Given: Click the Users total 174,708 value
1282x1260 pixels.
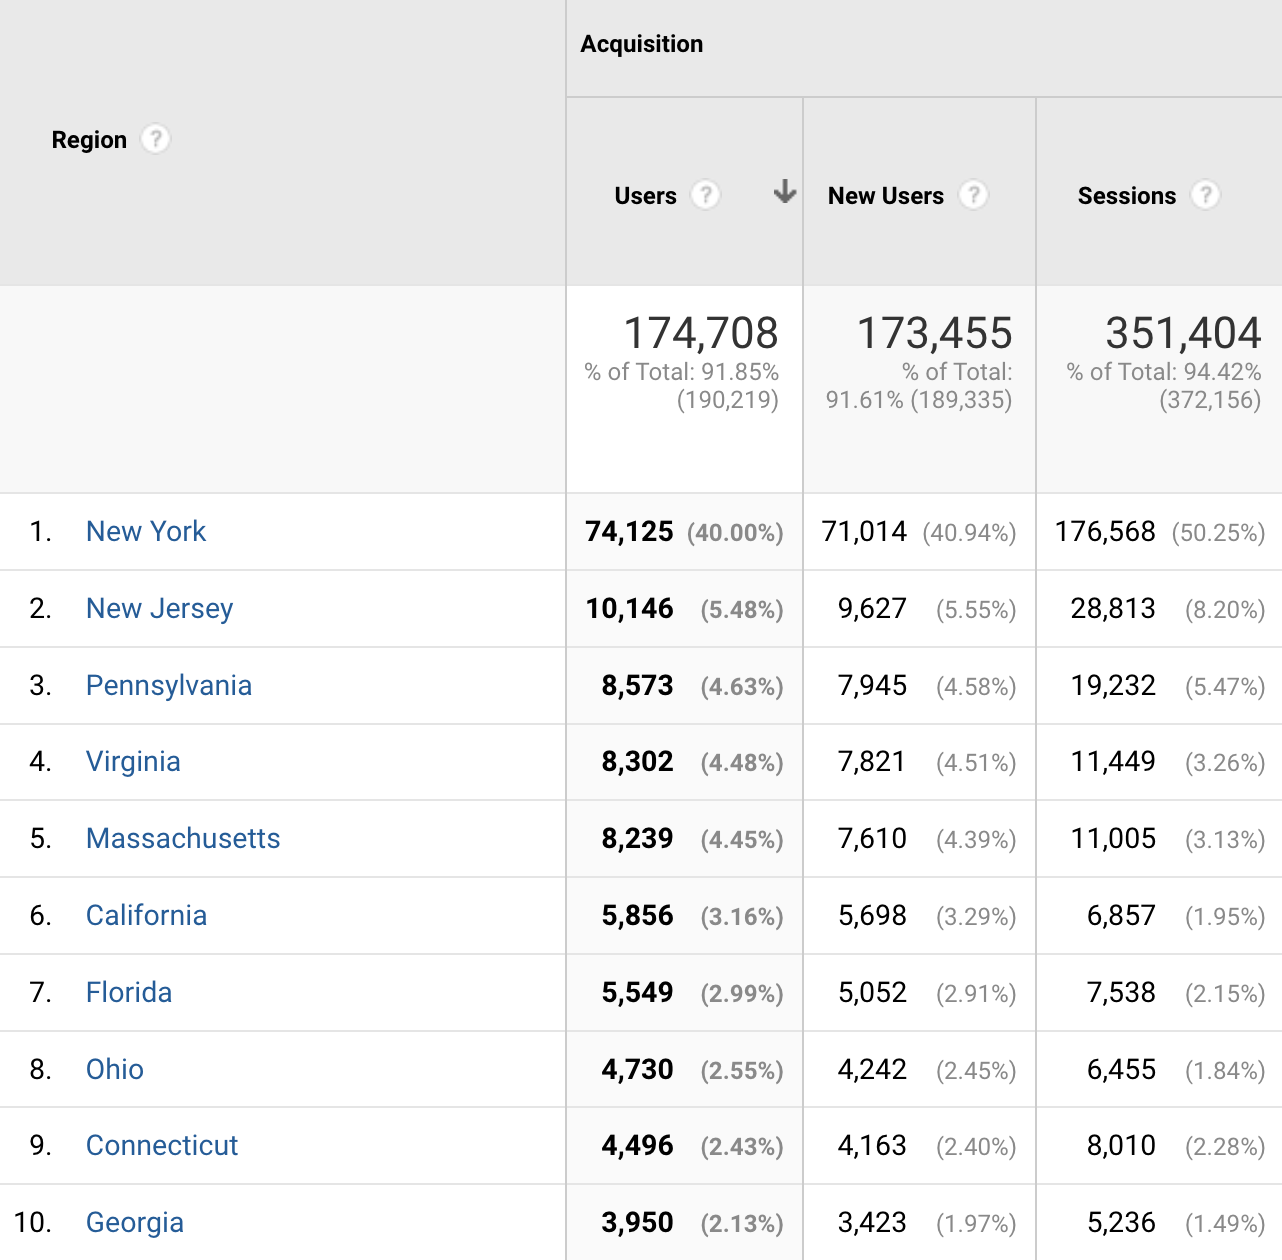Looking at the screenshot, I should (702, 332).
